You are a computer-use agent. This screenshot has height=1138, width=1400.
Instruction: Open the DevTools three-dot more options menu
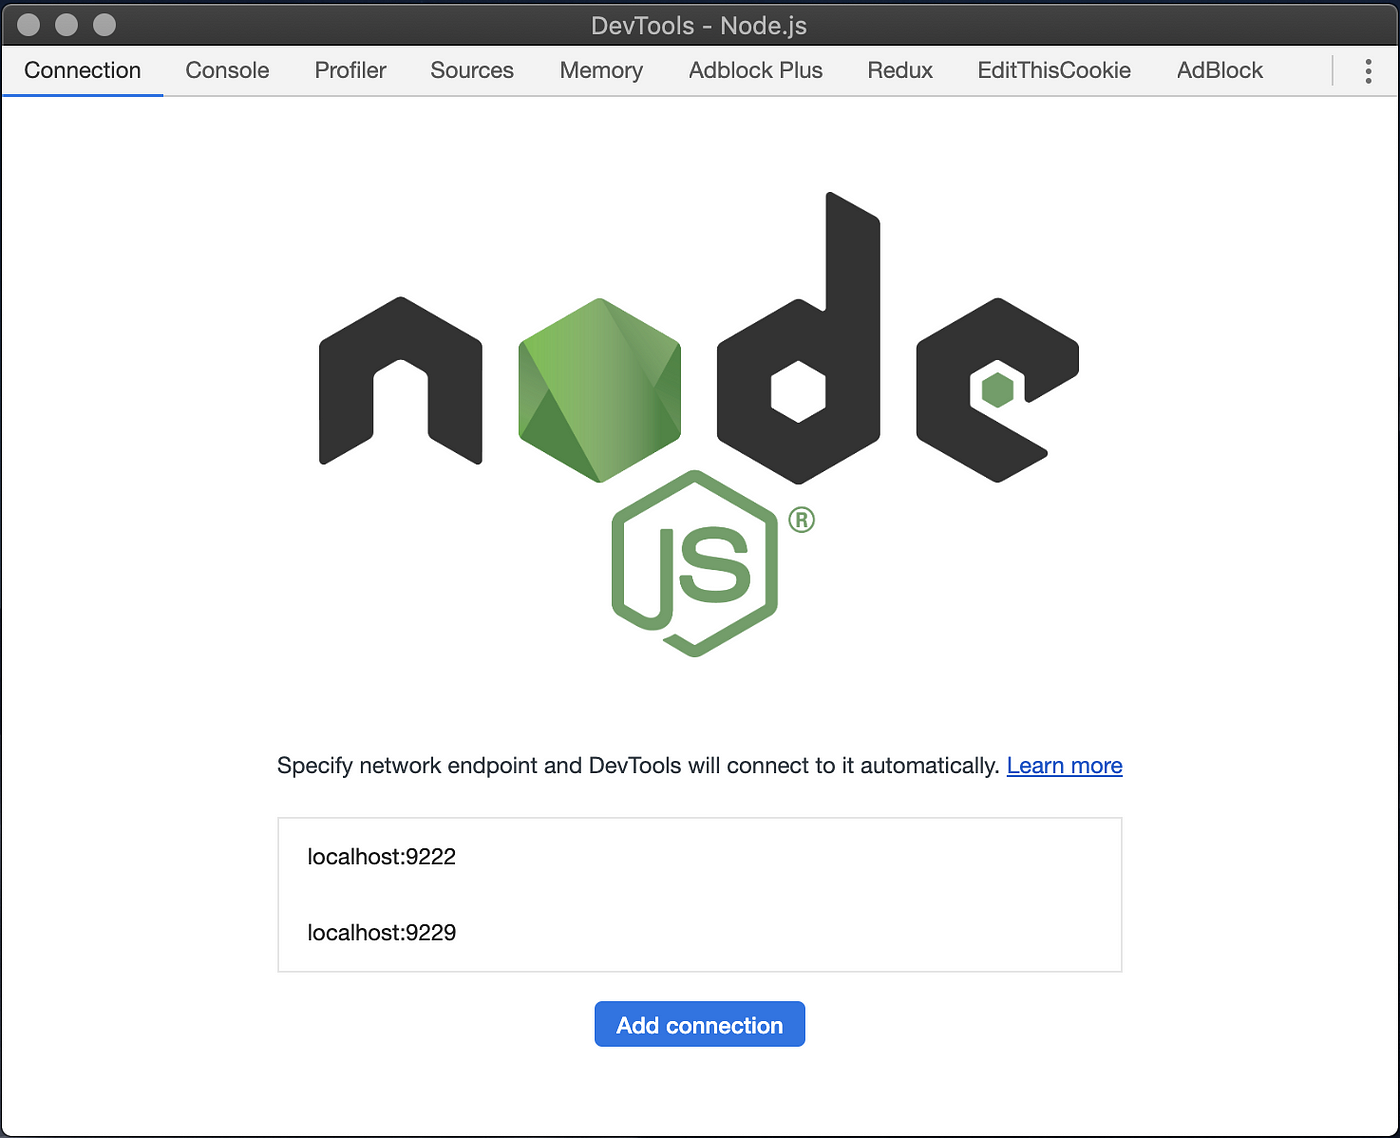pyautogui.click(x=1368, y=70)
